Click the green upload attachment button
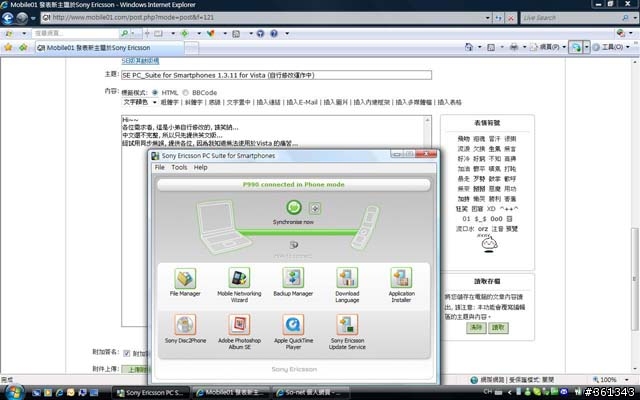640x400 pixels. pyautogui.click(x=136, y=369)
